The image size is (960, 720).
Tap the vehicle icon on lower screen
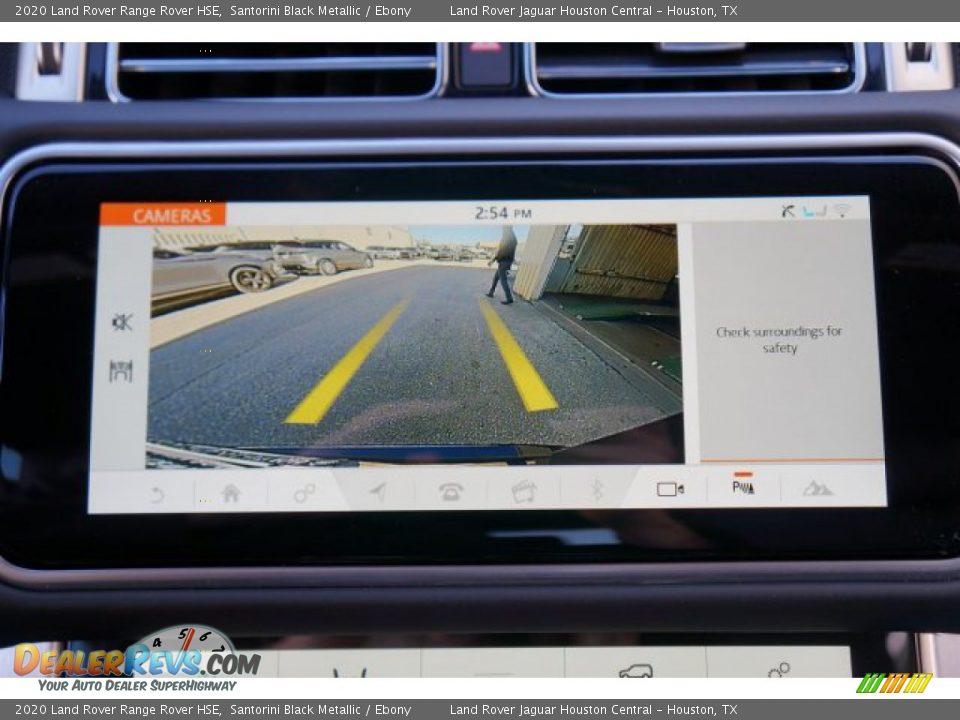[636, 671]
